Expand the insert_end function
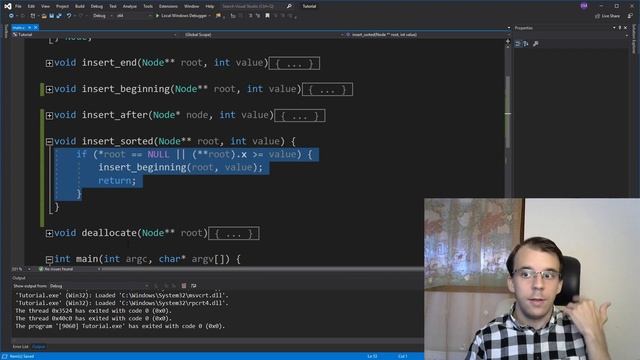The height and width of the screenshot is (360, 640). click(x=49, y=63)
